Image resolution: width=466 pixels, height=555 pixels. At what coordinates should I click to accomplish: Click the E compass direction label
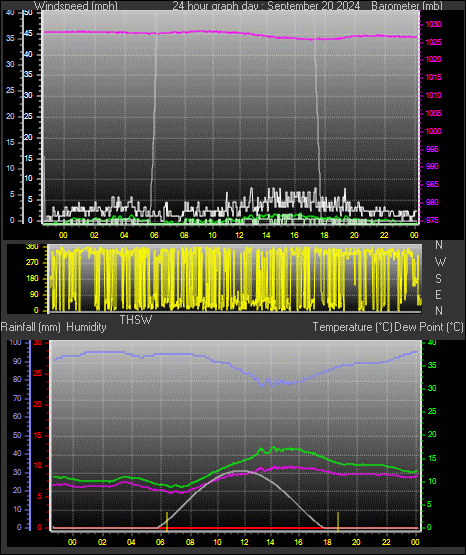[438, 294]
